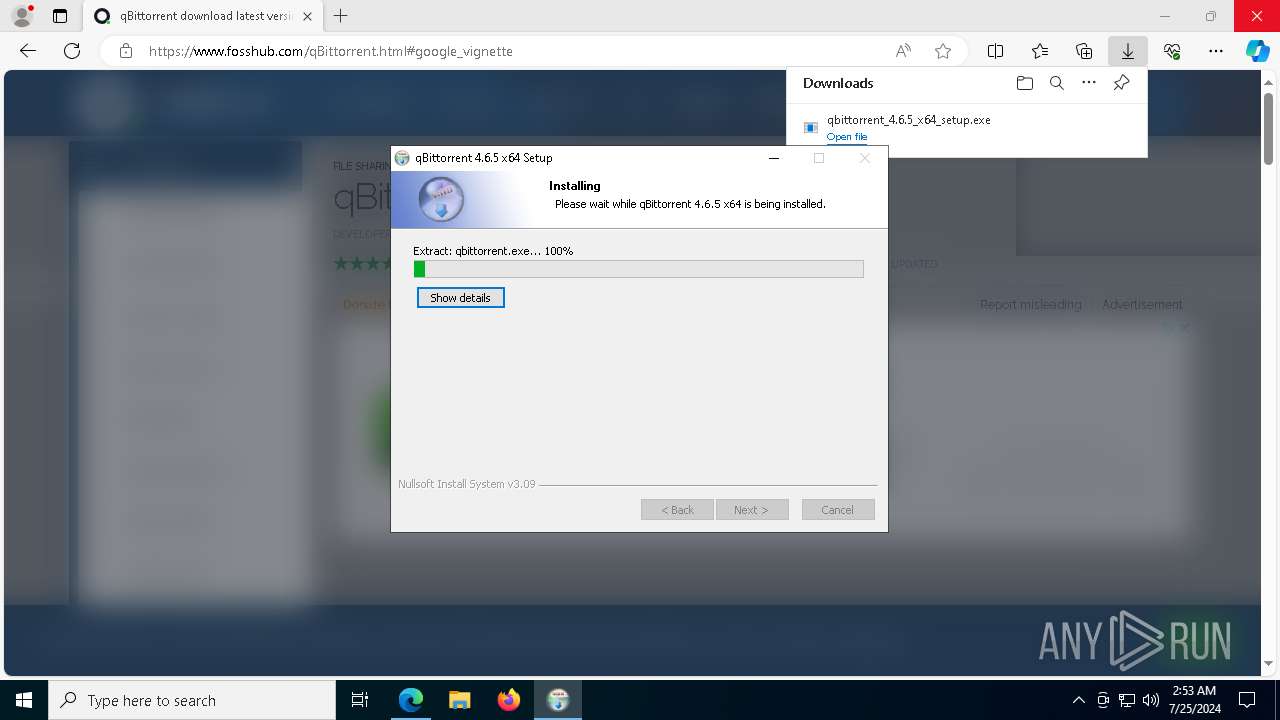Open File Explorer from taskbar
This screenshot has height=720, width=1280.
pyautogui.click(x=459, y=700)
